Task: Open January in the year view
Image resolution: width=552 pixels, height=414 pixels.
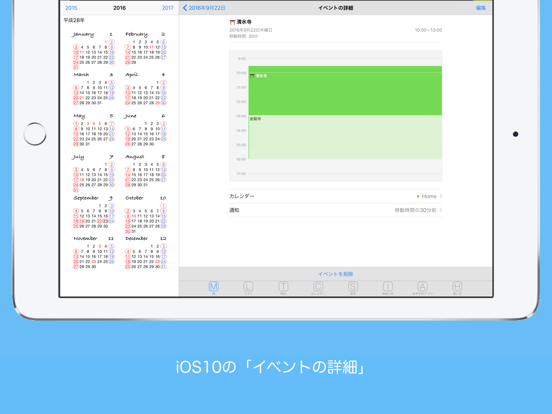Action: 93,51
